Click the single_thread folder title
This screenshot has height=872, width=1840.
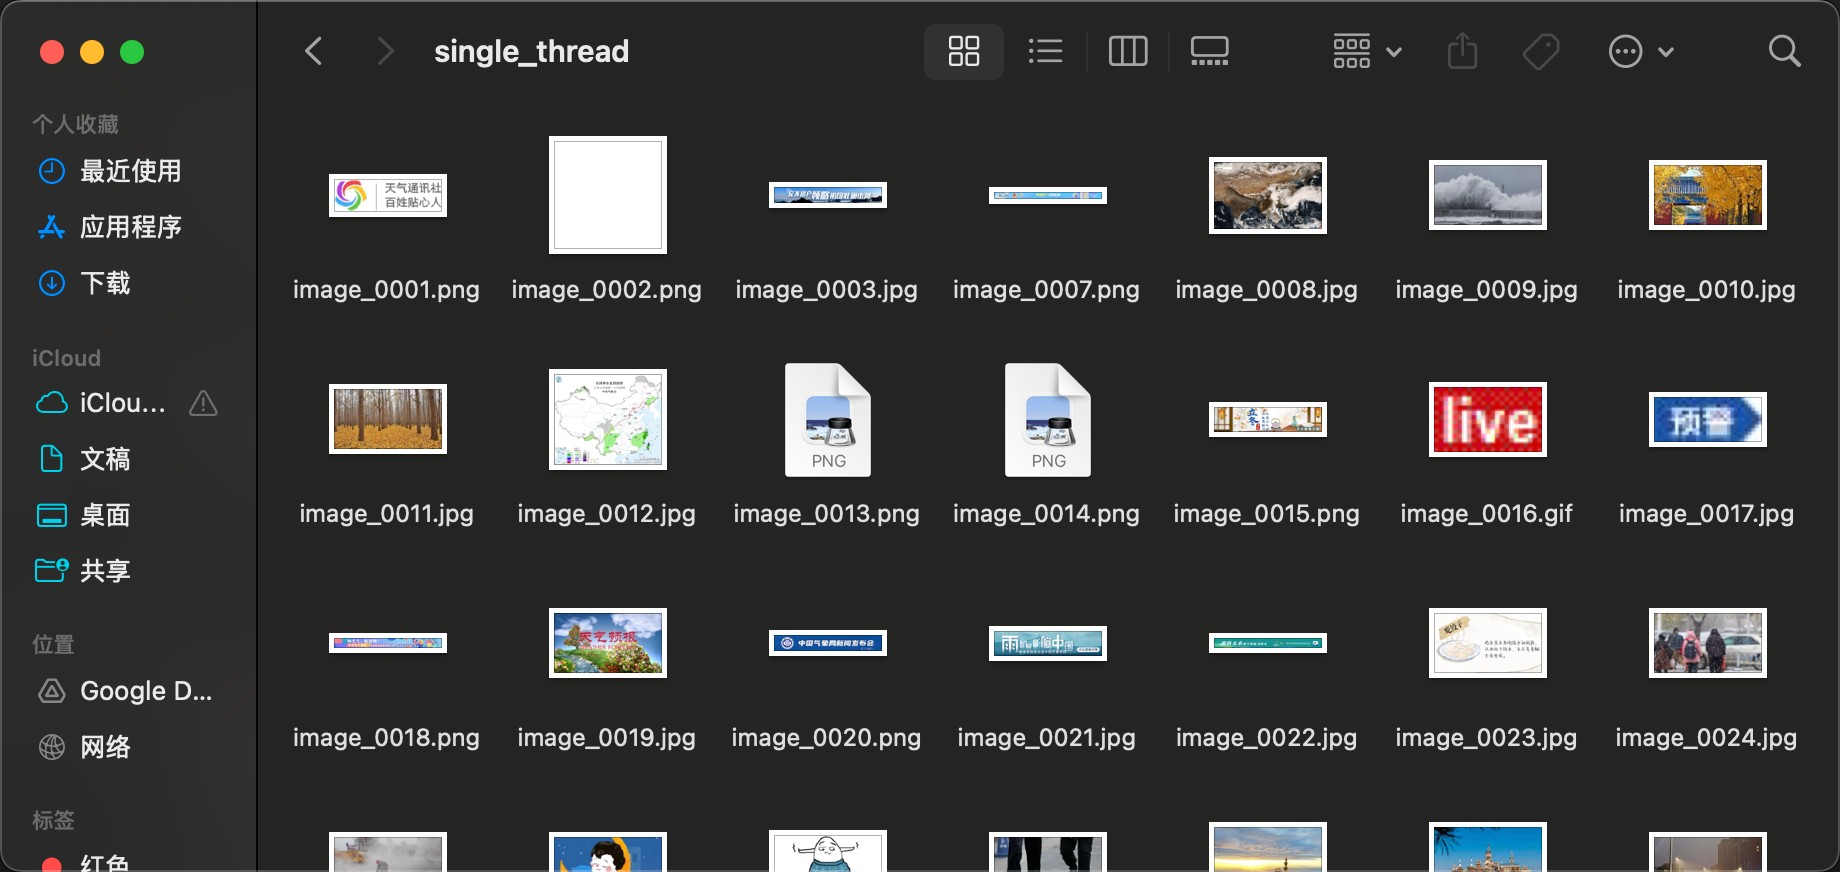tap(532, 51)
